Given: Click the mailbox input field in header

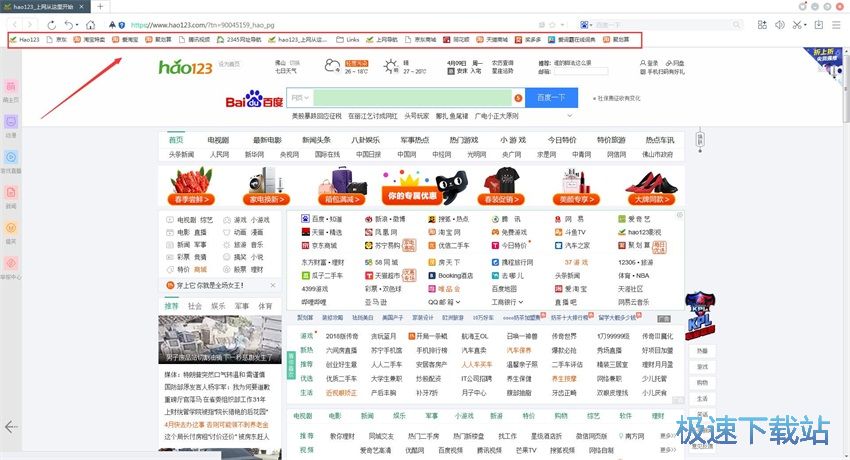Looking at the screenshot, I should pos(581,71).
